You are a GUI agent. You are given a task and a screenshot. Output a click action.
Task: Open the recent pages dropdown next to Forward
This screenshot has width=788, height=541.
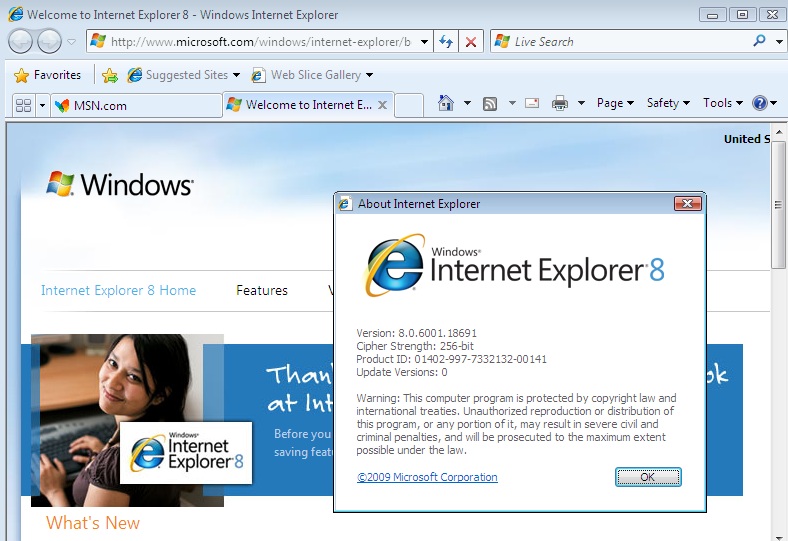(x=72, y=42)
